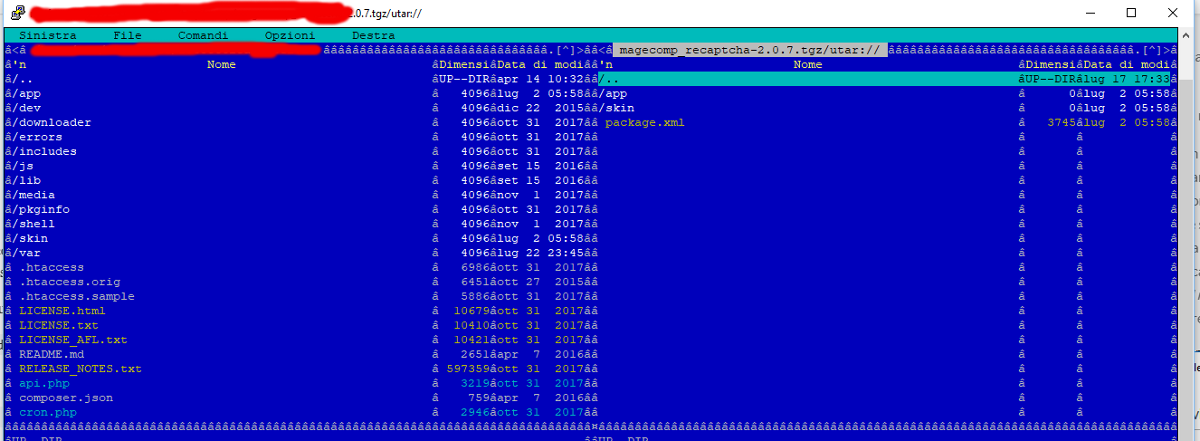Click the Nome column header in left panel
Viewport: 1200px width, 441px height.
222,64
